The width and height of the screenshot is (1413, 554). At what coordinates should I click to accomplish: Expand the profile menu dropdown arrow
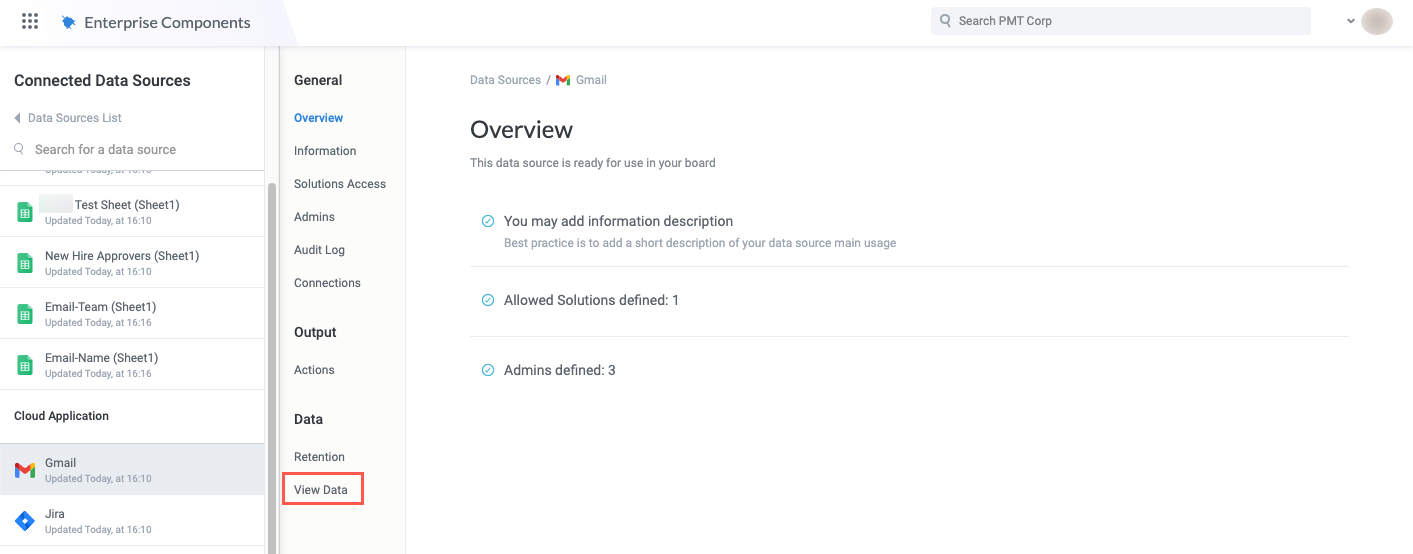click(1351, 21)
